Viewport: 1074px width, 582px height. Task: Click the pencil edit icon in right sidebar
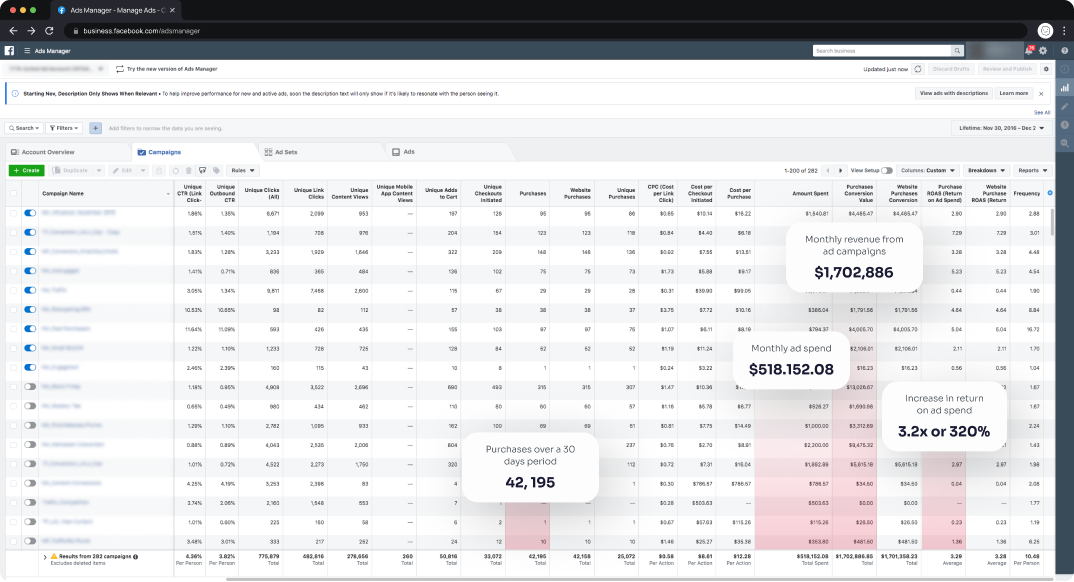[1064, 106]
